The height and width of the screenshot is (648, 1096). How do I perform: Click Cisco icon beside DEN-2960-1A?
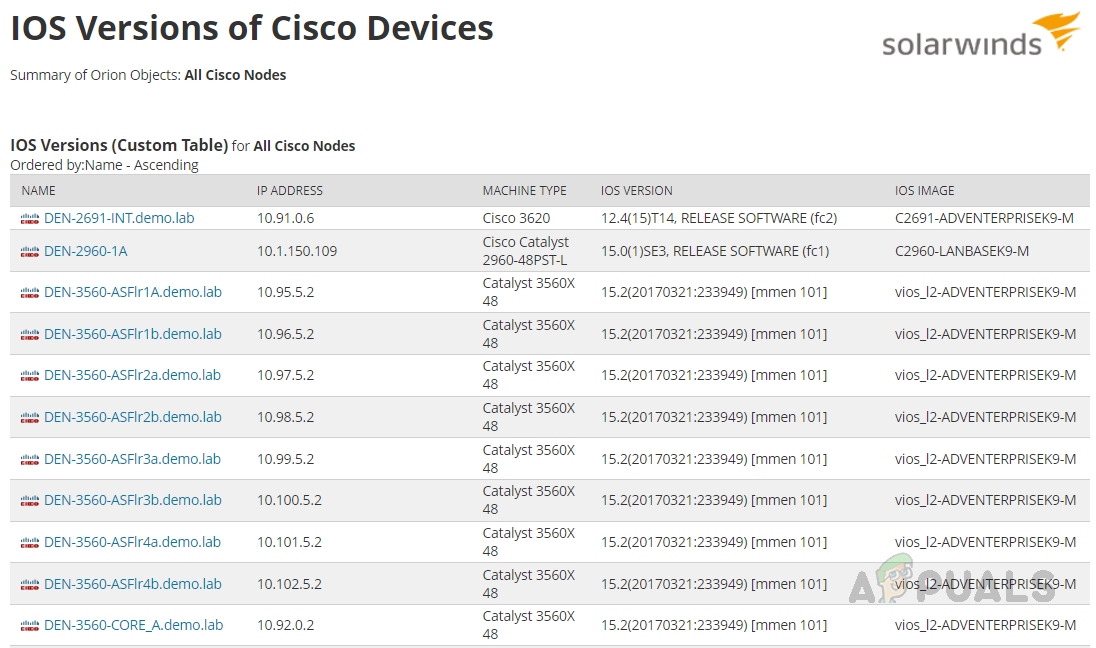coord(30,252)
